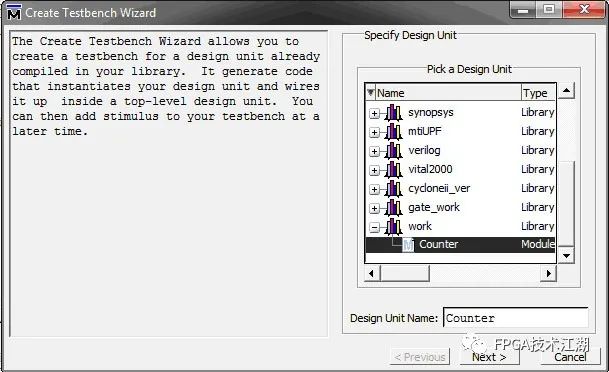Click the gate_work library icon
This screenshot has width=609, height=372.
pyautogui.click(x=393, y=208)
